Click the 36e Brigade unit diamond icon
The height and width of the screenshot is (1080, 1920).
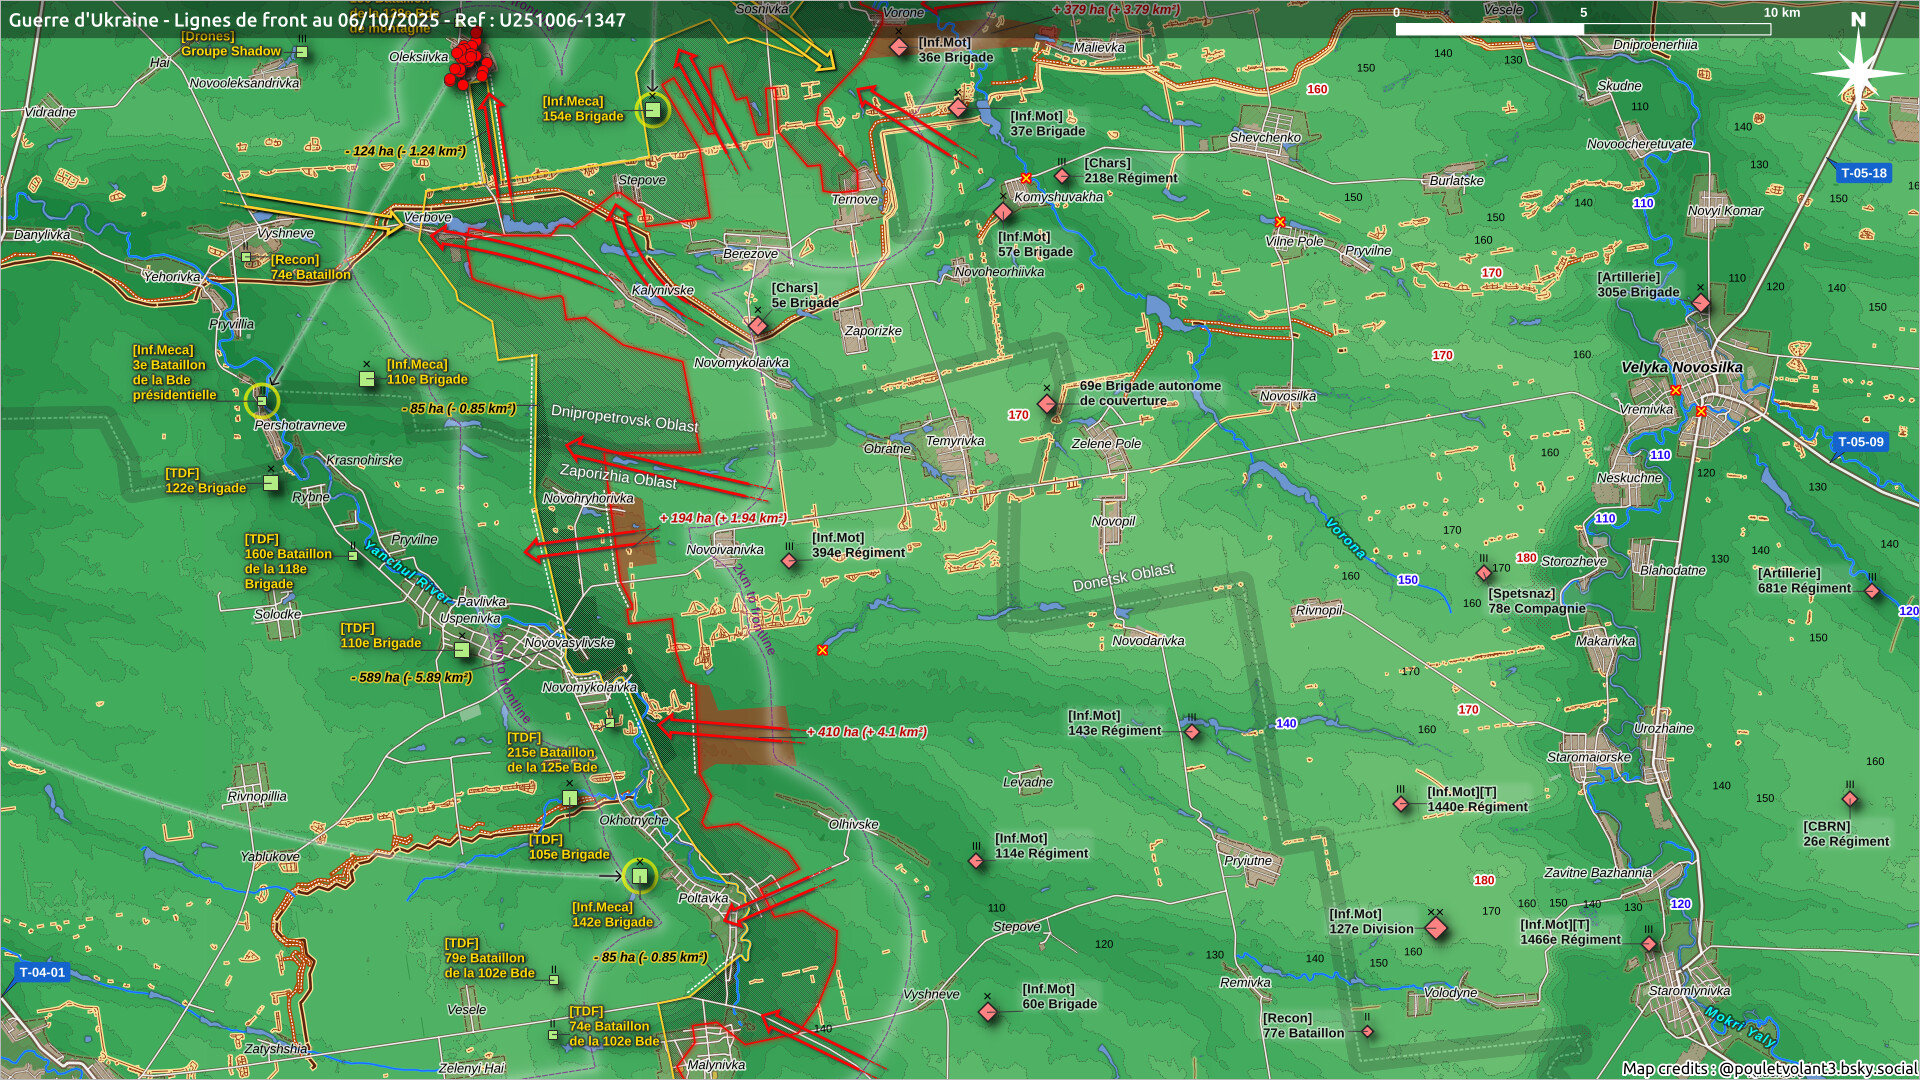(899, 47)
